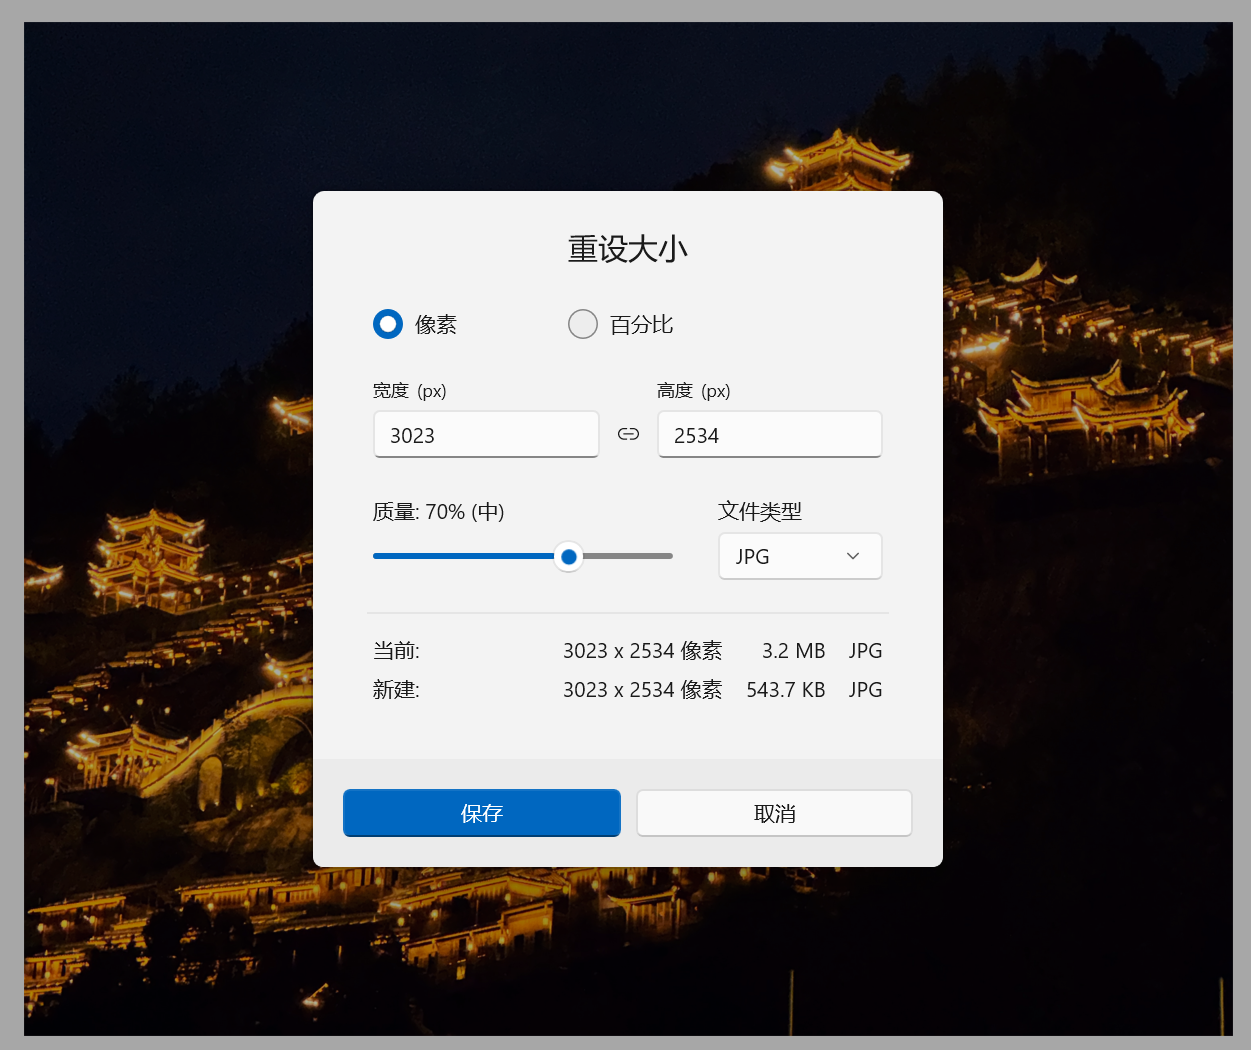This screenshot has height=1050, width=1251.
Task: Click the 高度 input showing 2534
Action: point(769,434)
